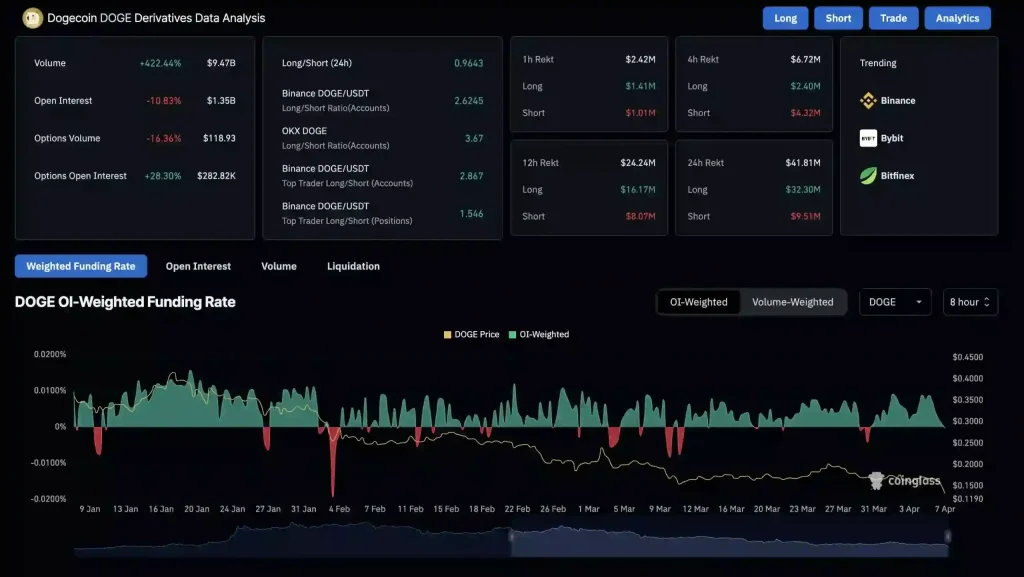Open the DOGE coin dropdown
This screenshot has width=1024, height=577.
[x=895, y=302]
